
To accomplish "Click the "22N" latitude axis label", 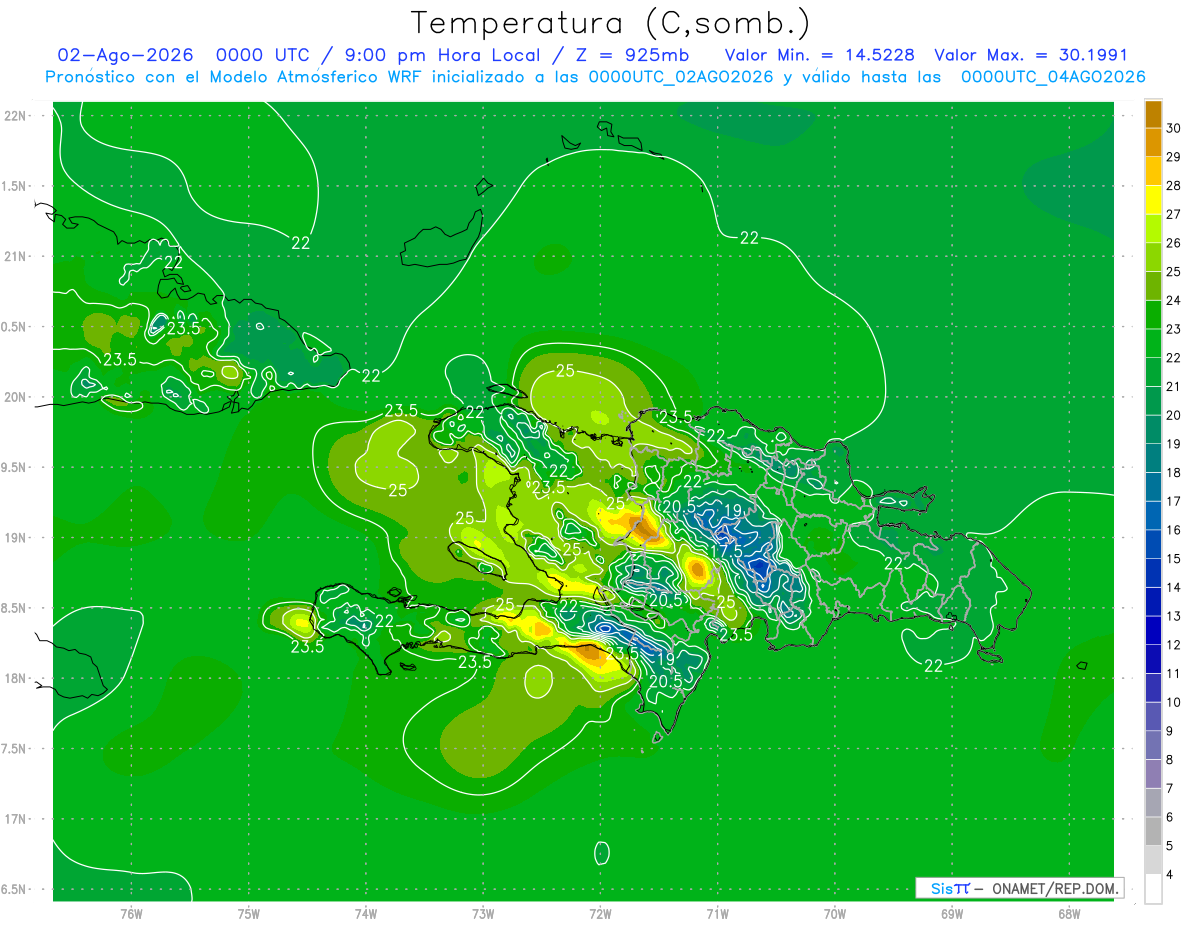I will click(16, 116).
